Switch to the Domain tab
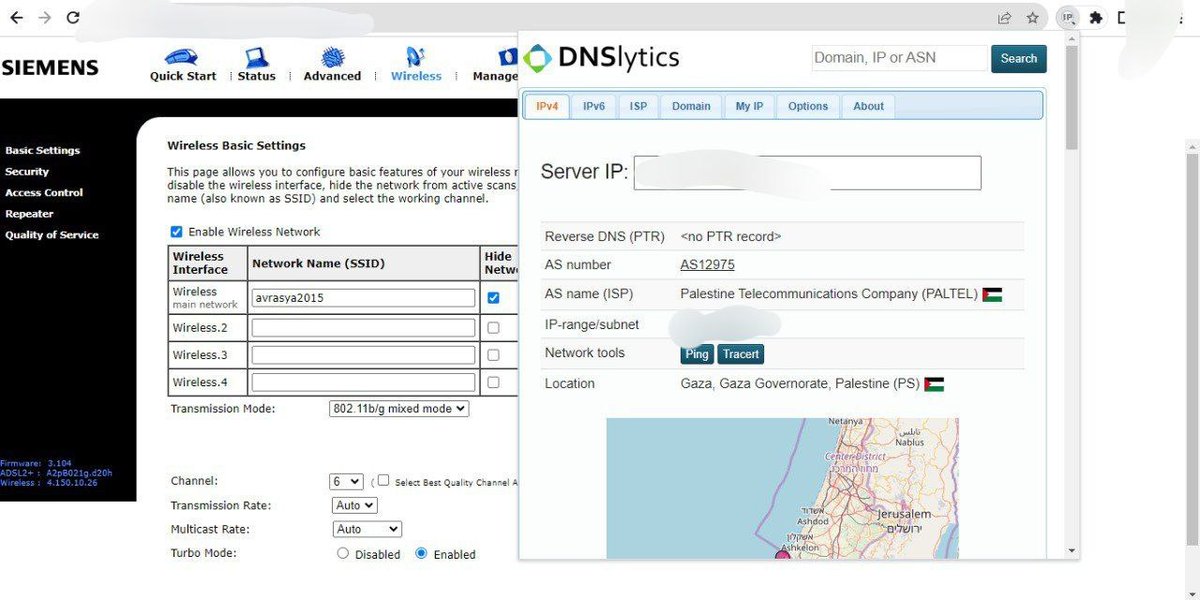Viewport: 1200px width, 600px height. tap(691, 106)
